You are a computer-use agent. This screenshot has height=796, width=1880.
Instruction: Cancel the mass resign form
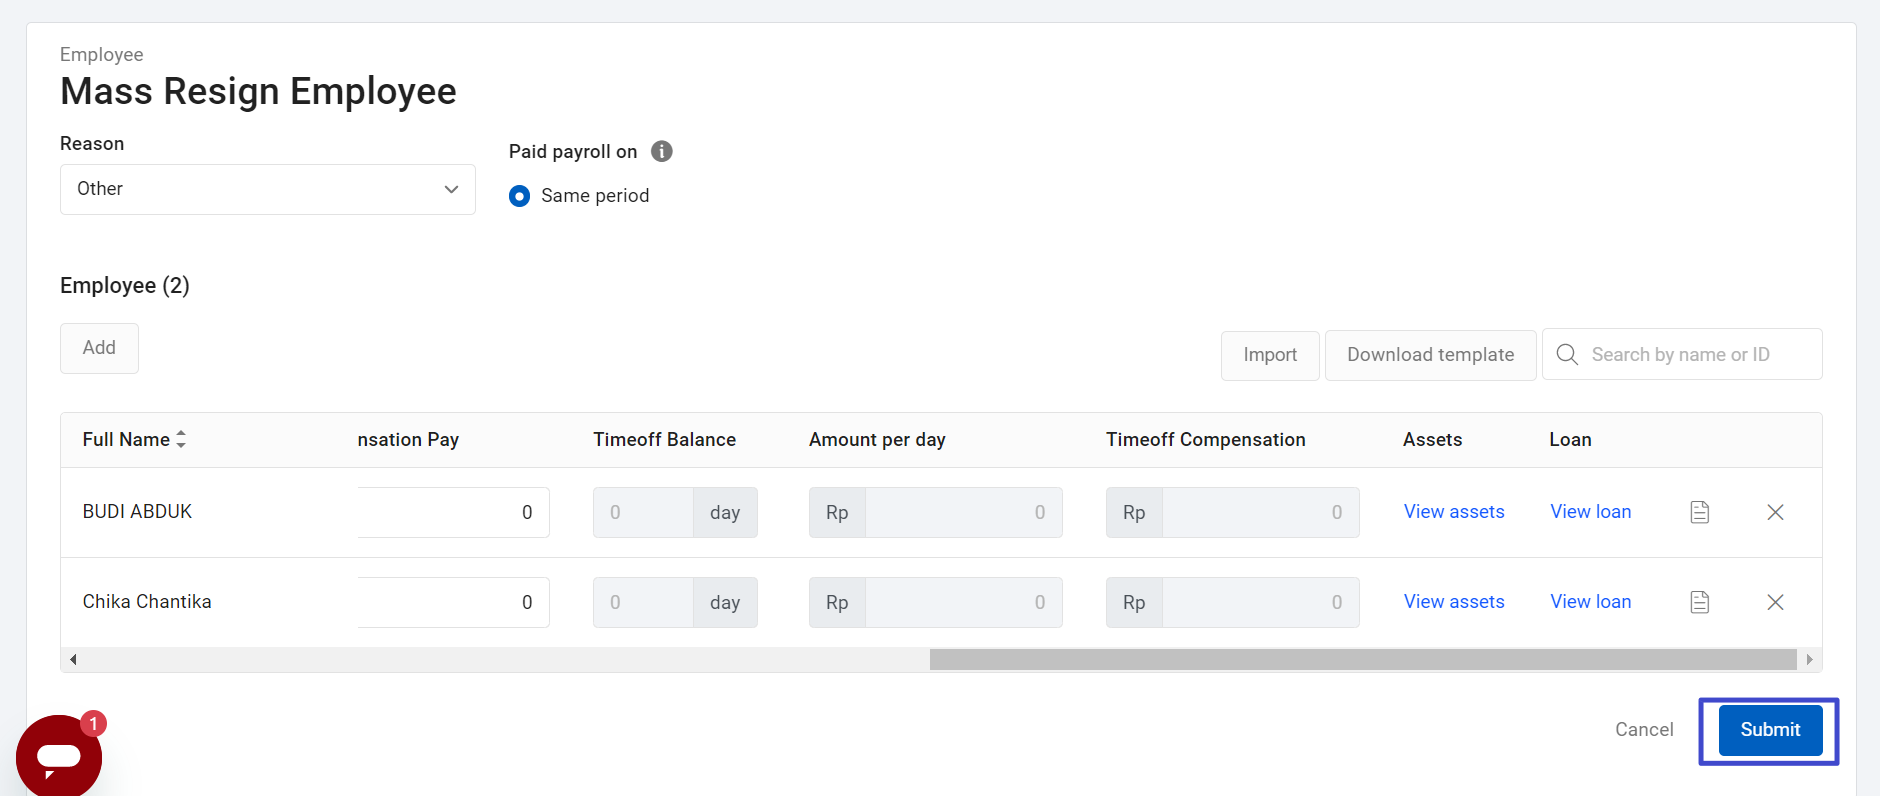[1643, 730]
